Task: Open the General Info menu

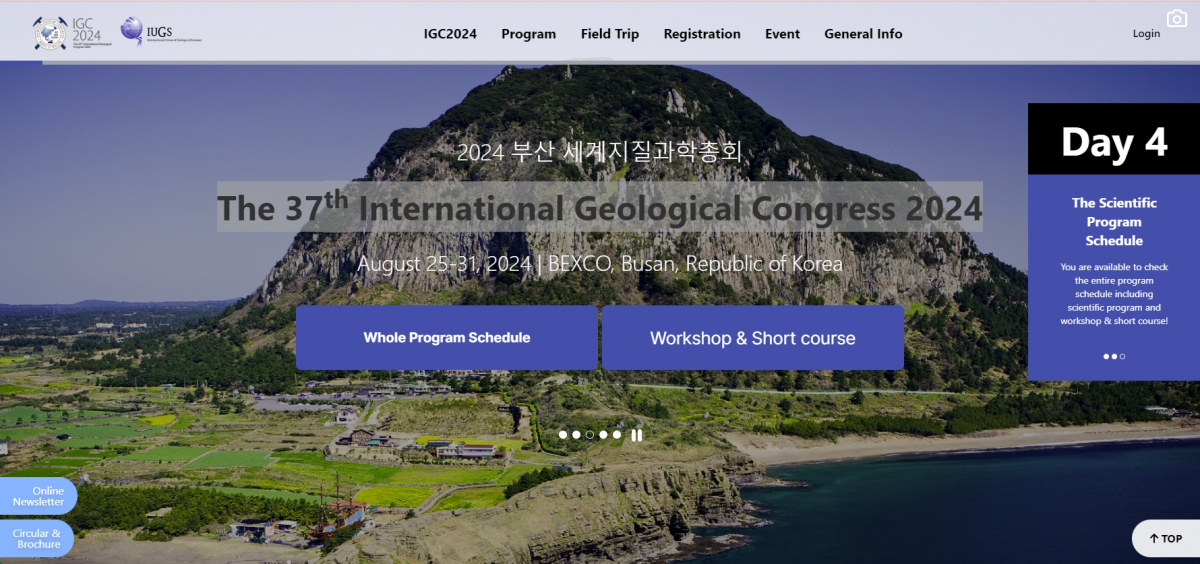Action: click(863, 34)
